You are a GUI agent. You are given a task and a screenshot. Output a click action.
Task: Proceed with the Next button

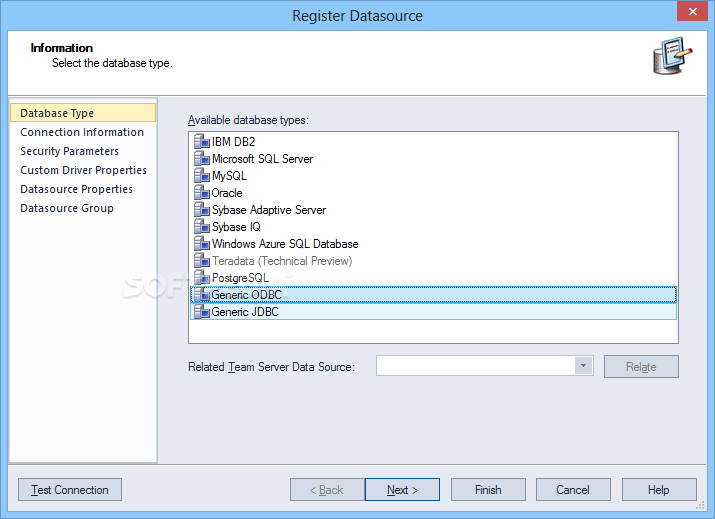pyautogui.click(x=402, y=490)
